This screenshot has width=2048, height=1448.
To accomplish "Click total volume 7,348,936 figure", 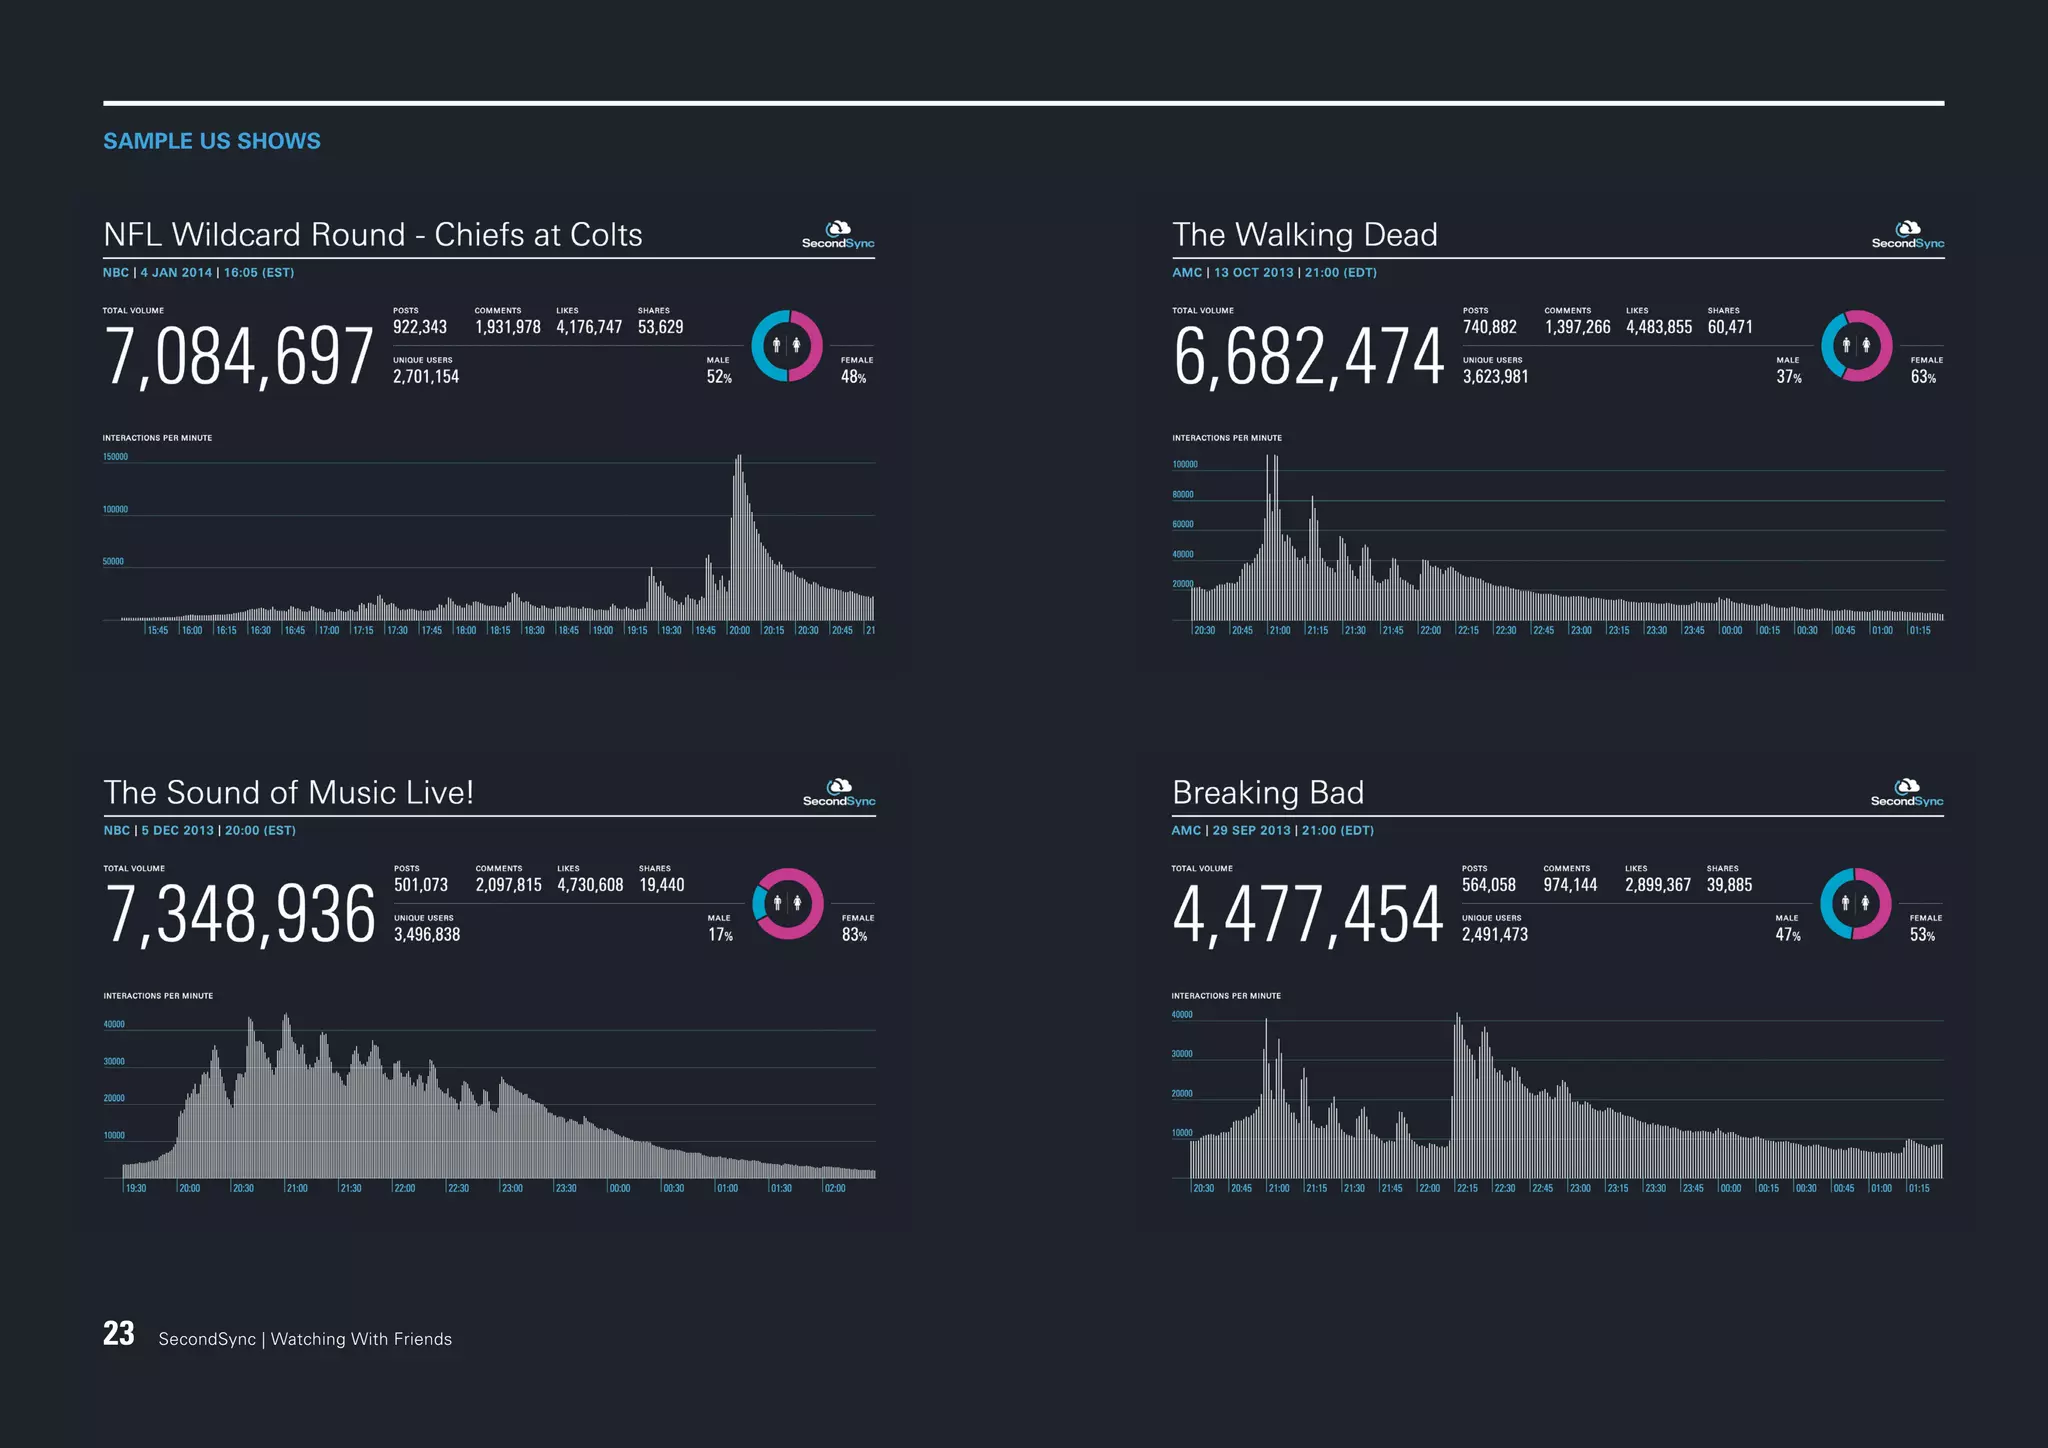I will (240, 915).
